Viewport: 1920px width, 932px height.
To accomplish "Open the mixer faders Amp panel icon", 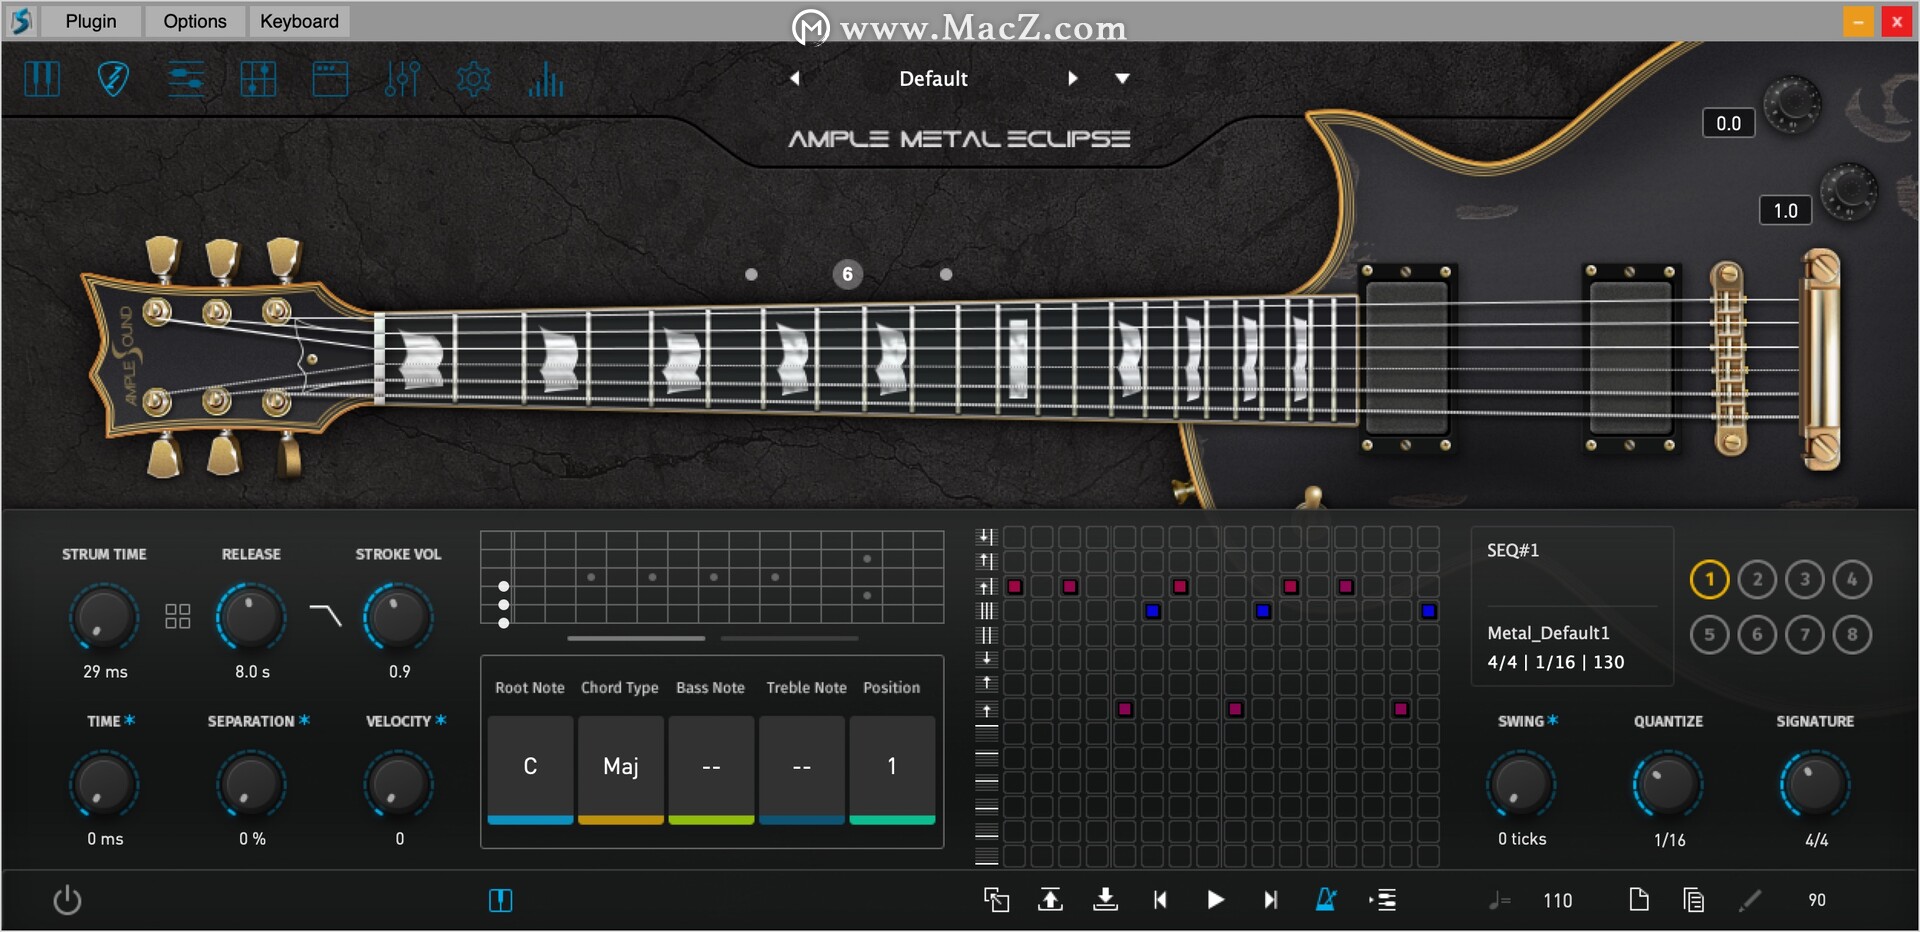I will click(402, 78).
